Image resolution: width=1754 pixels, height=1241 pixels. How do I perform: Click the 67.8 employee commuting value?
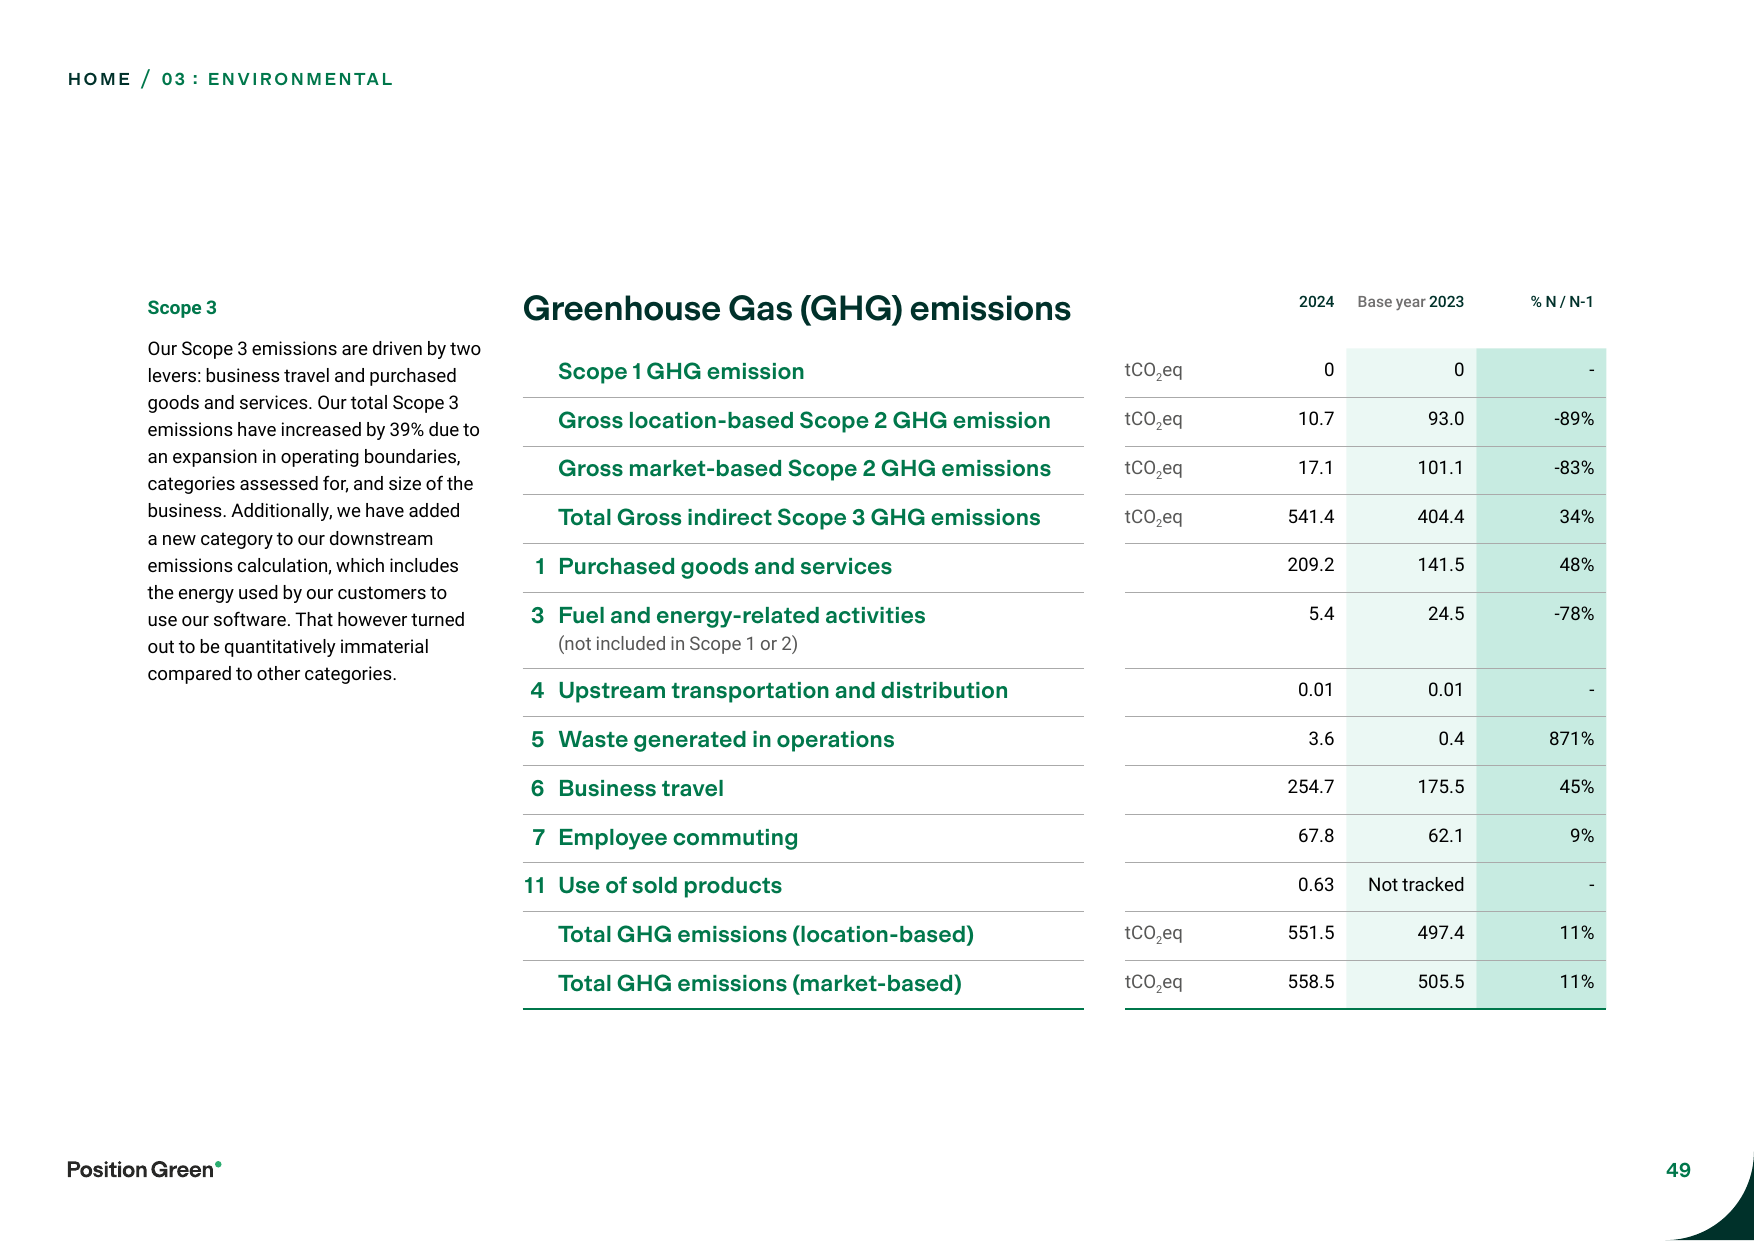(x=1316, y=836)
